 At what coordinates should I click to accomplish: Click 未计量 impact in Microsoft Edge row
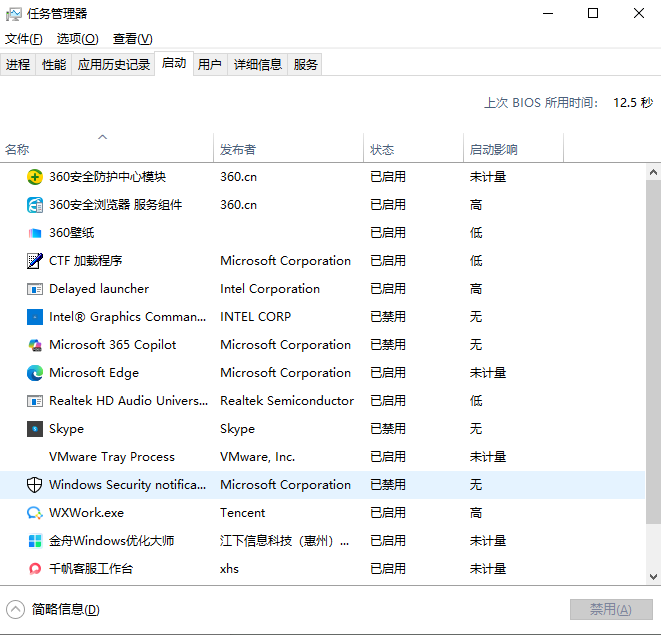(x=488, y=373)
